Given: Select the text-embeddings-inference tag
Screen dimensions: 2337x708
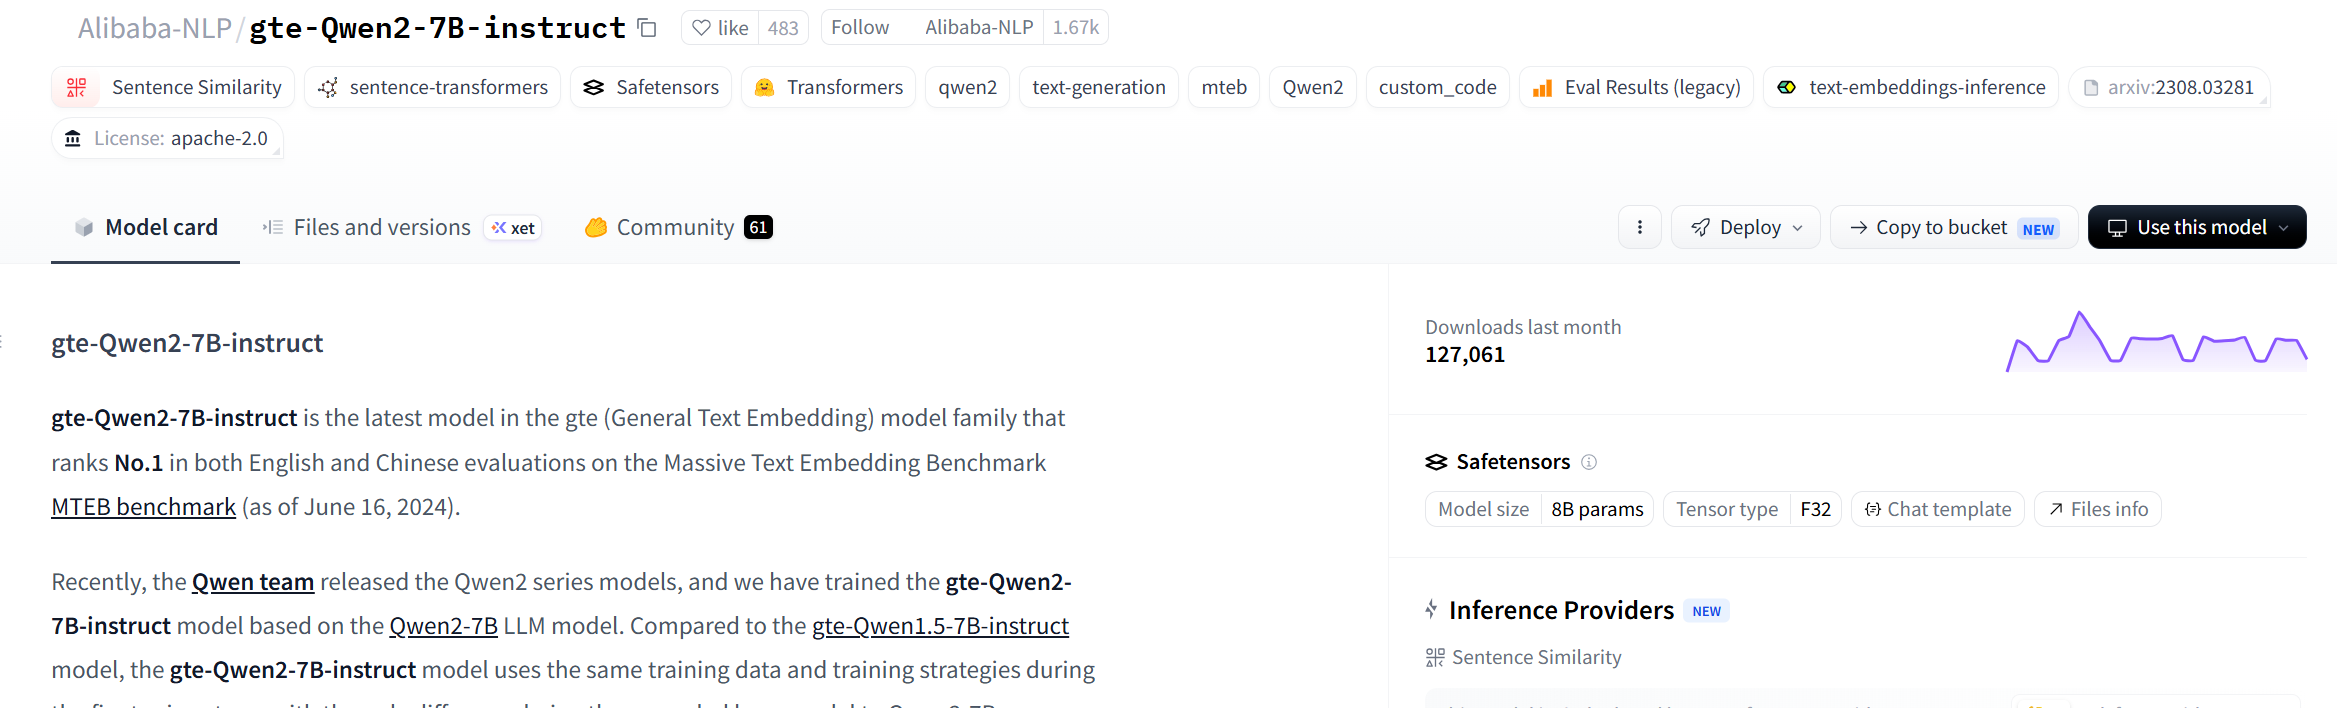Looking at the screenshot, I should click(1911, 87).
